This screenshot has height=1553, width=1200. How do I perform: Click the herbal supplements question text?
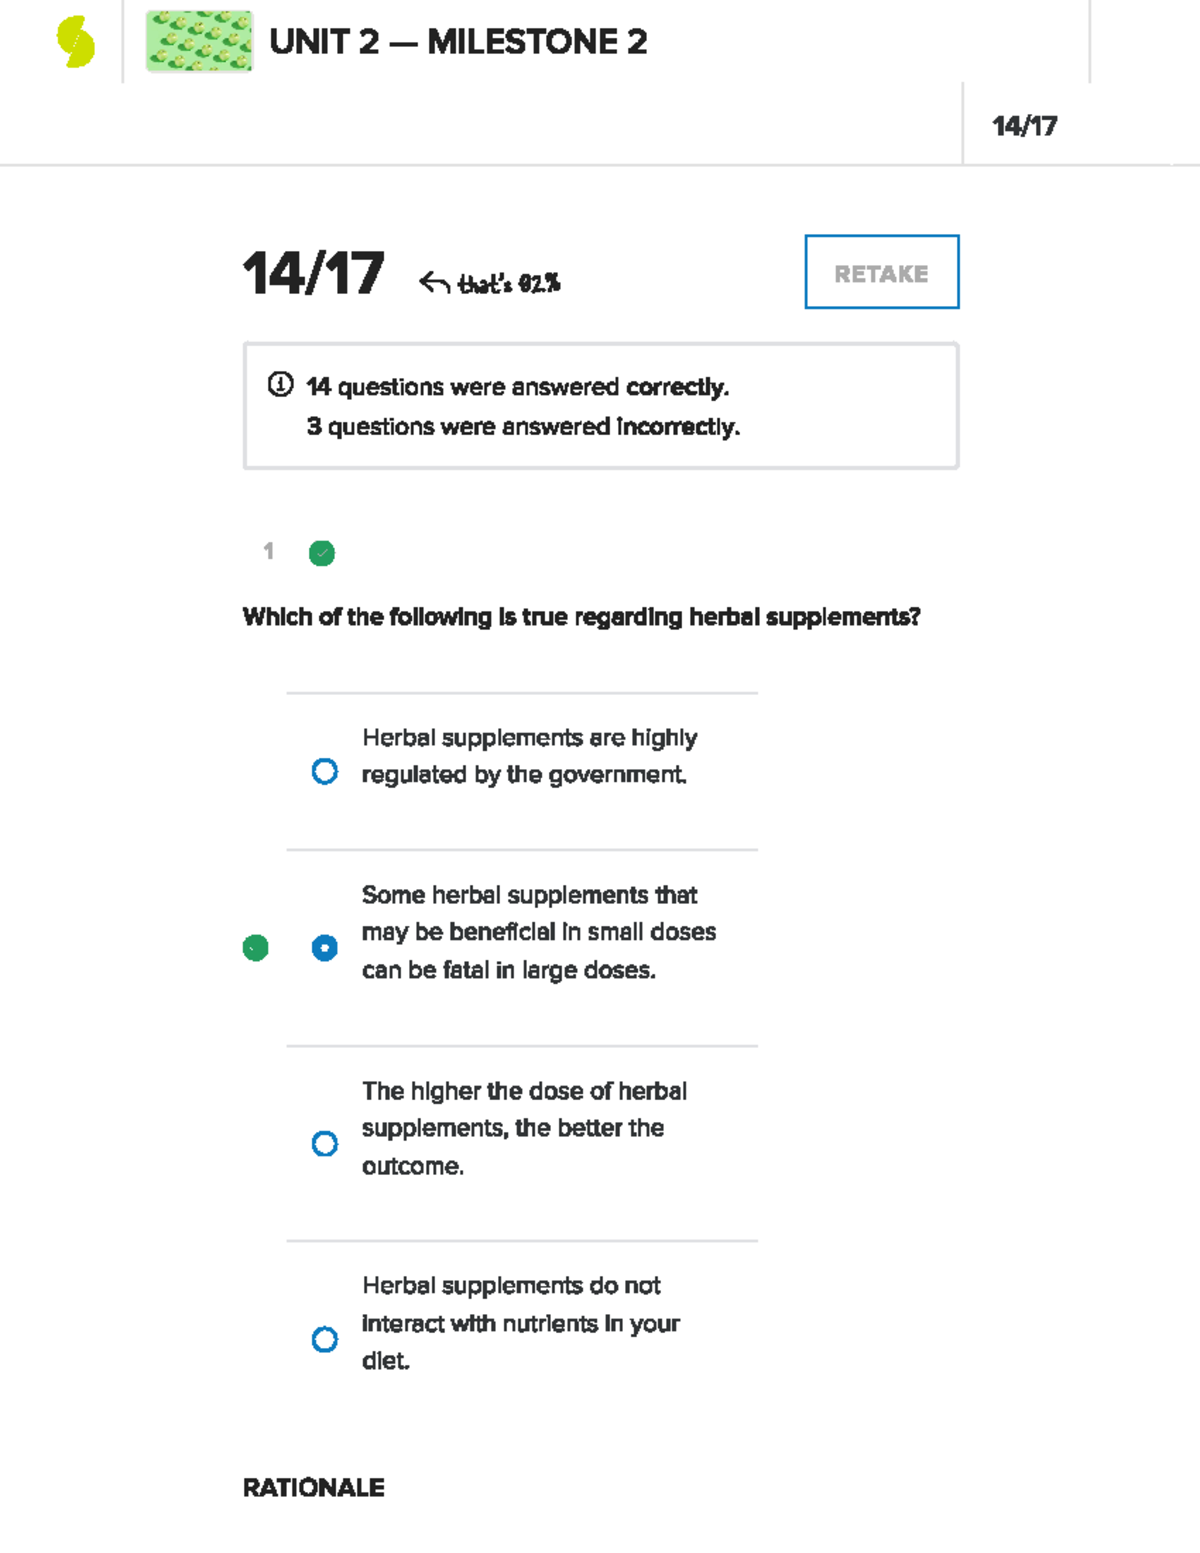tap(581, 617)
